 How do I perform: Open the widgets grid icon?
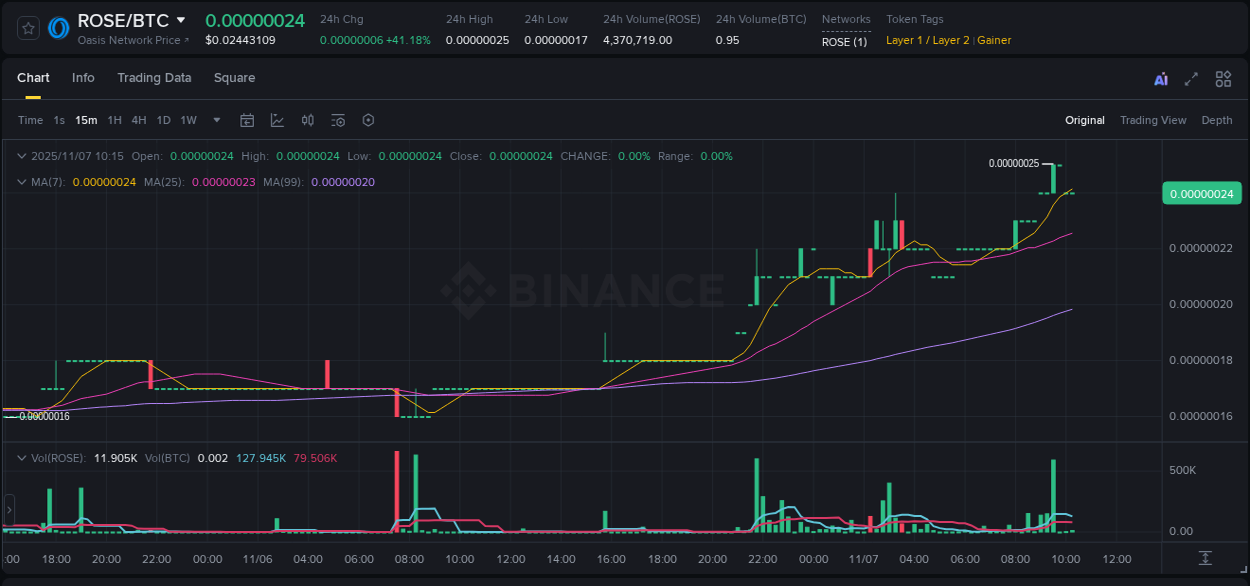[x=1223, y=78]
